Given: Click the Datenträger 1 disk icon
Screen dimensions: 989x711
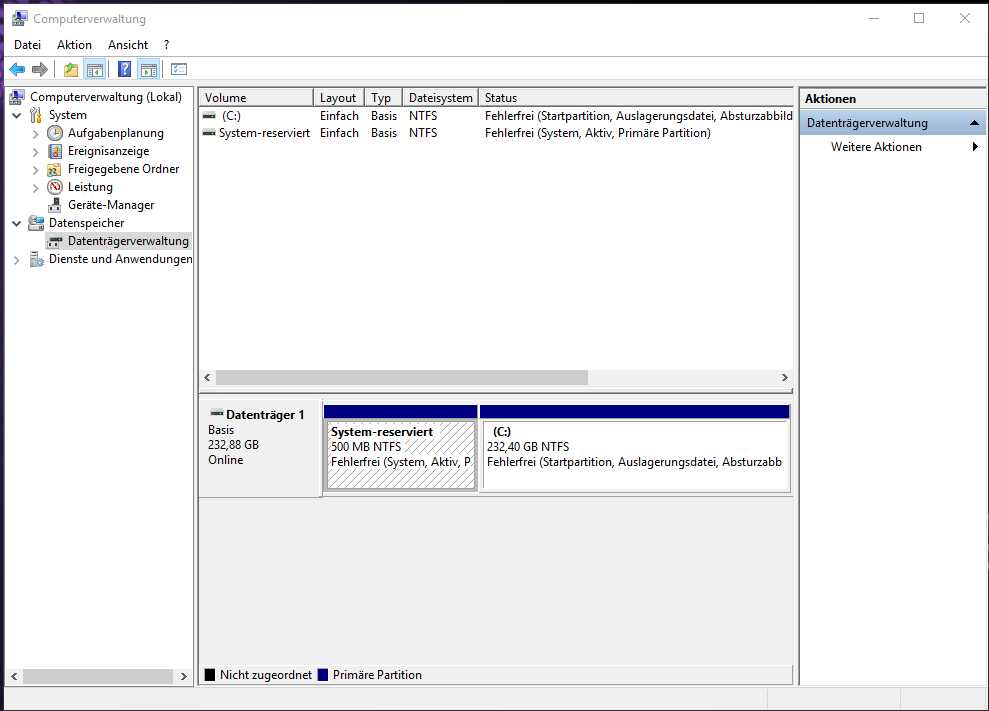Looking at the screenshot, I should pos(216,414).
